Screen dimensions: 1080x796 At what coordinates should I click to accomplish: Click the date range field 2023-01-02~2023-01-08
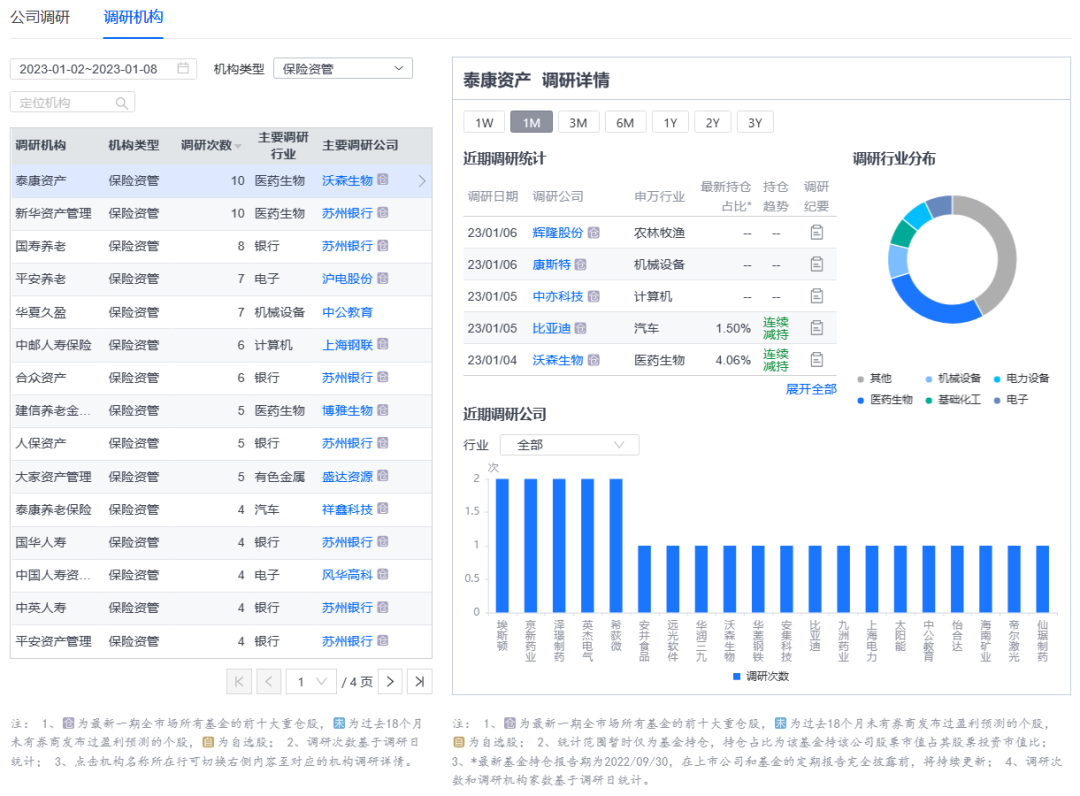tap(103, 69)
